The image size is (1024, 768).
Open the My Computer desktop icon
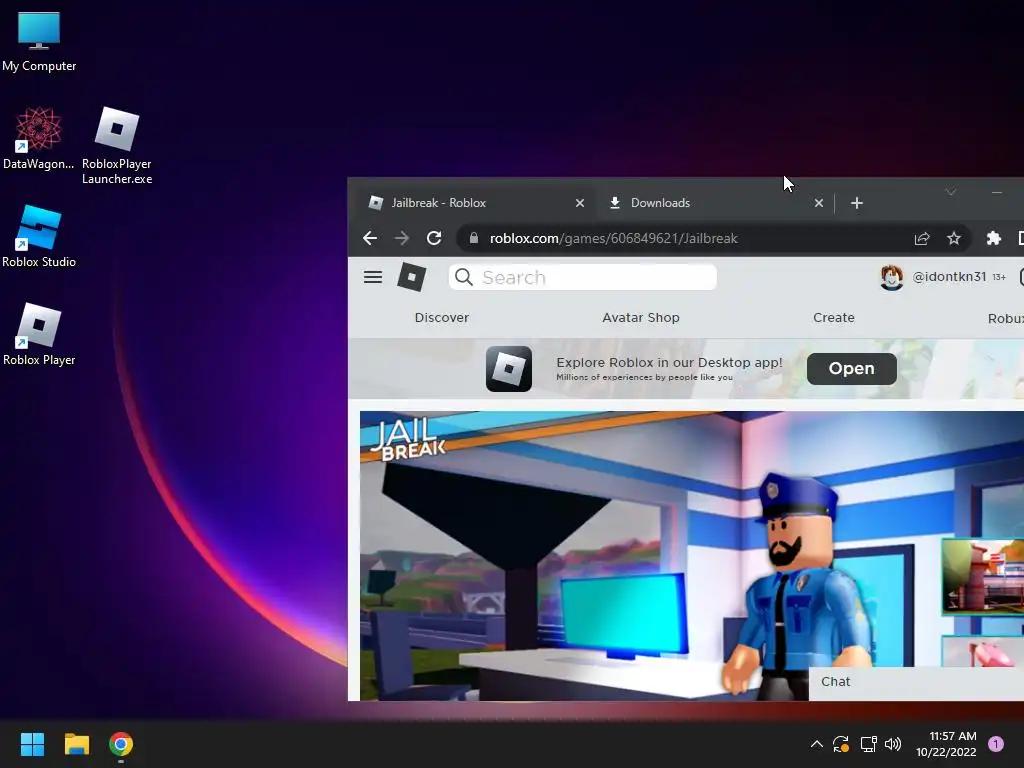pos(39,41)
